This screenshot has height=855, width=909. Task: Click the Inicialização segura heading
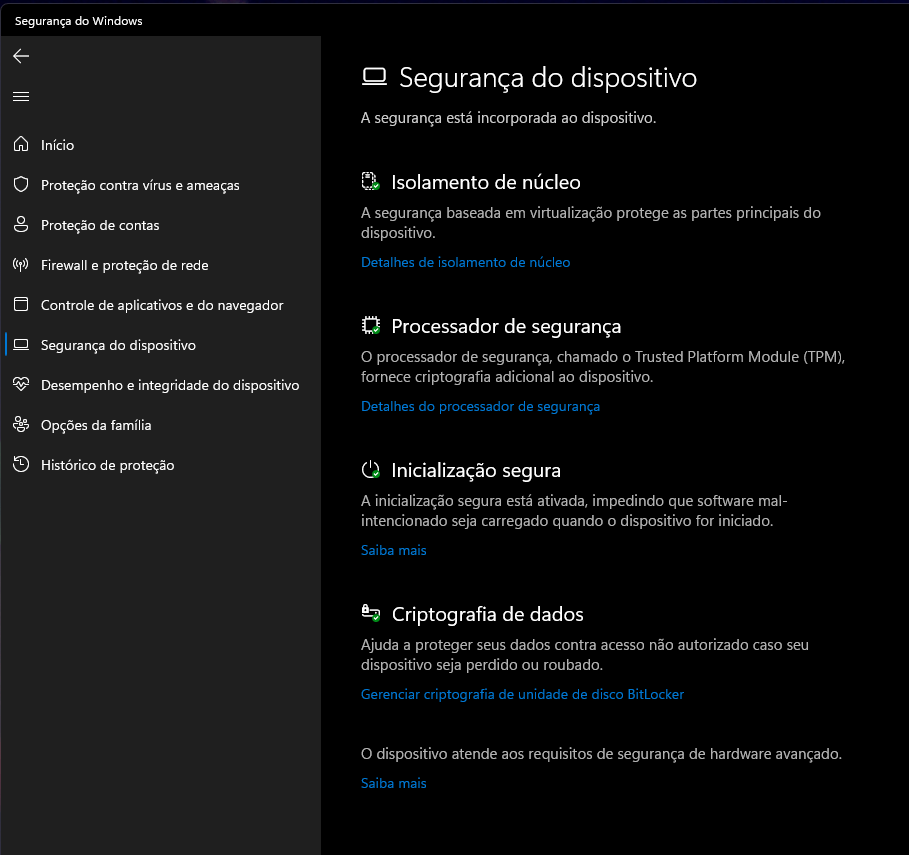(x=476, y=470)
